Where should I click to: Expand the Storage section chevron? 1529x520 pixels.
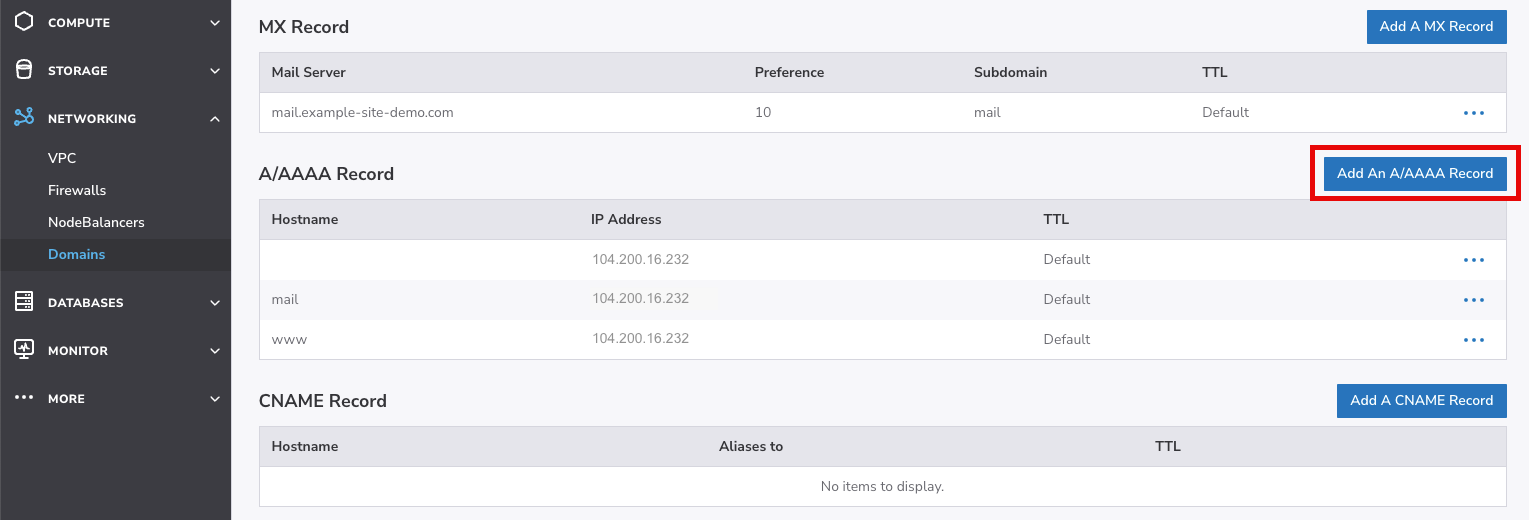pos(215,71)
